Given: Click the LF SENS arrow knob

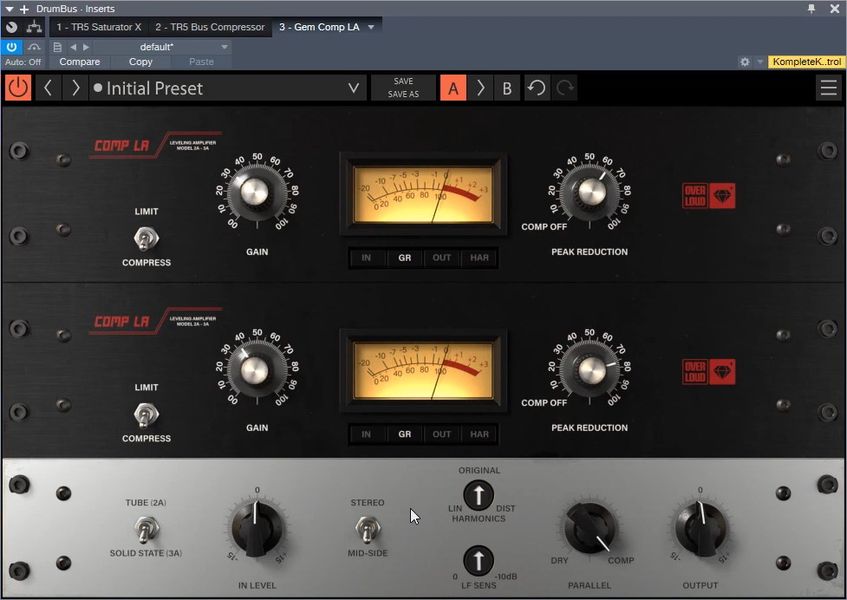Looking at the screenshot, I should 478,560.
